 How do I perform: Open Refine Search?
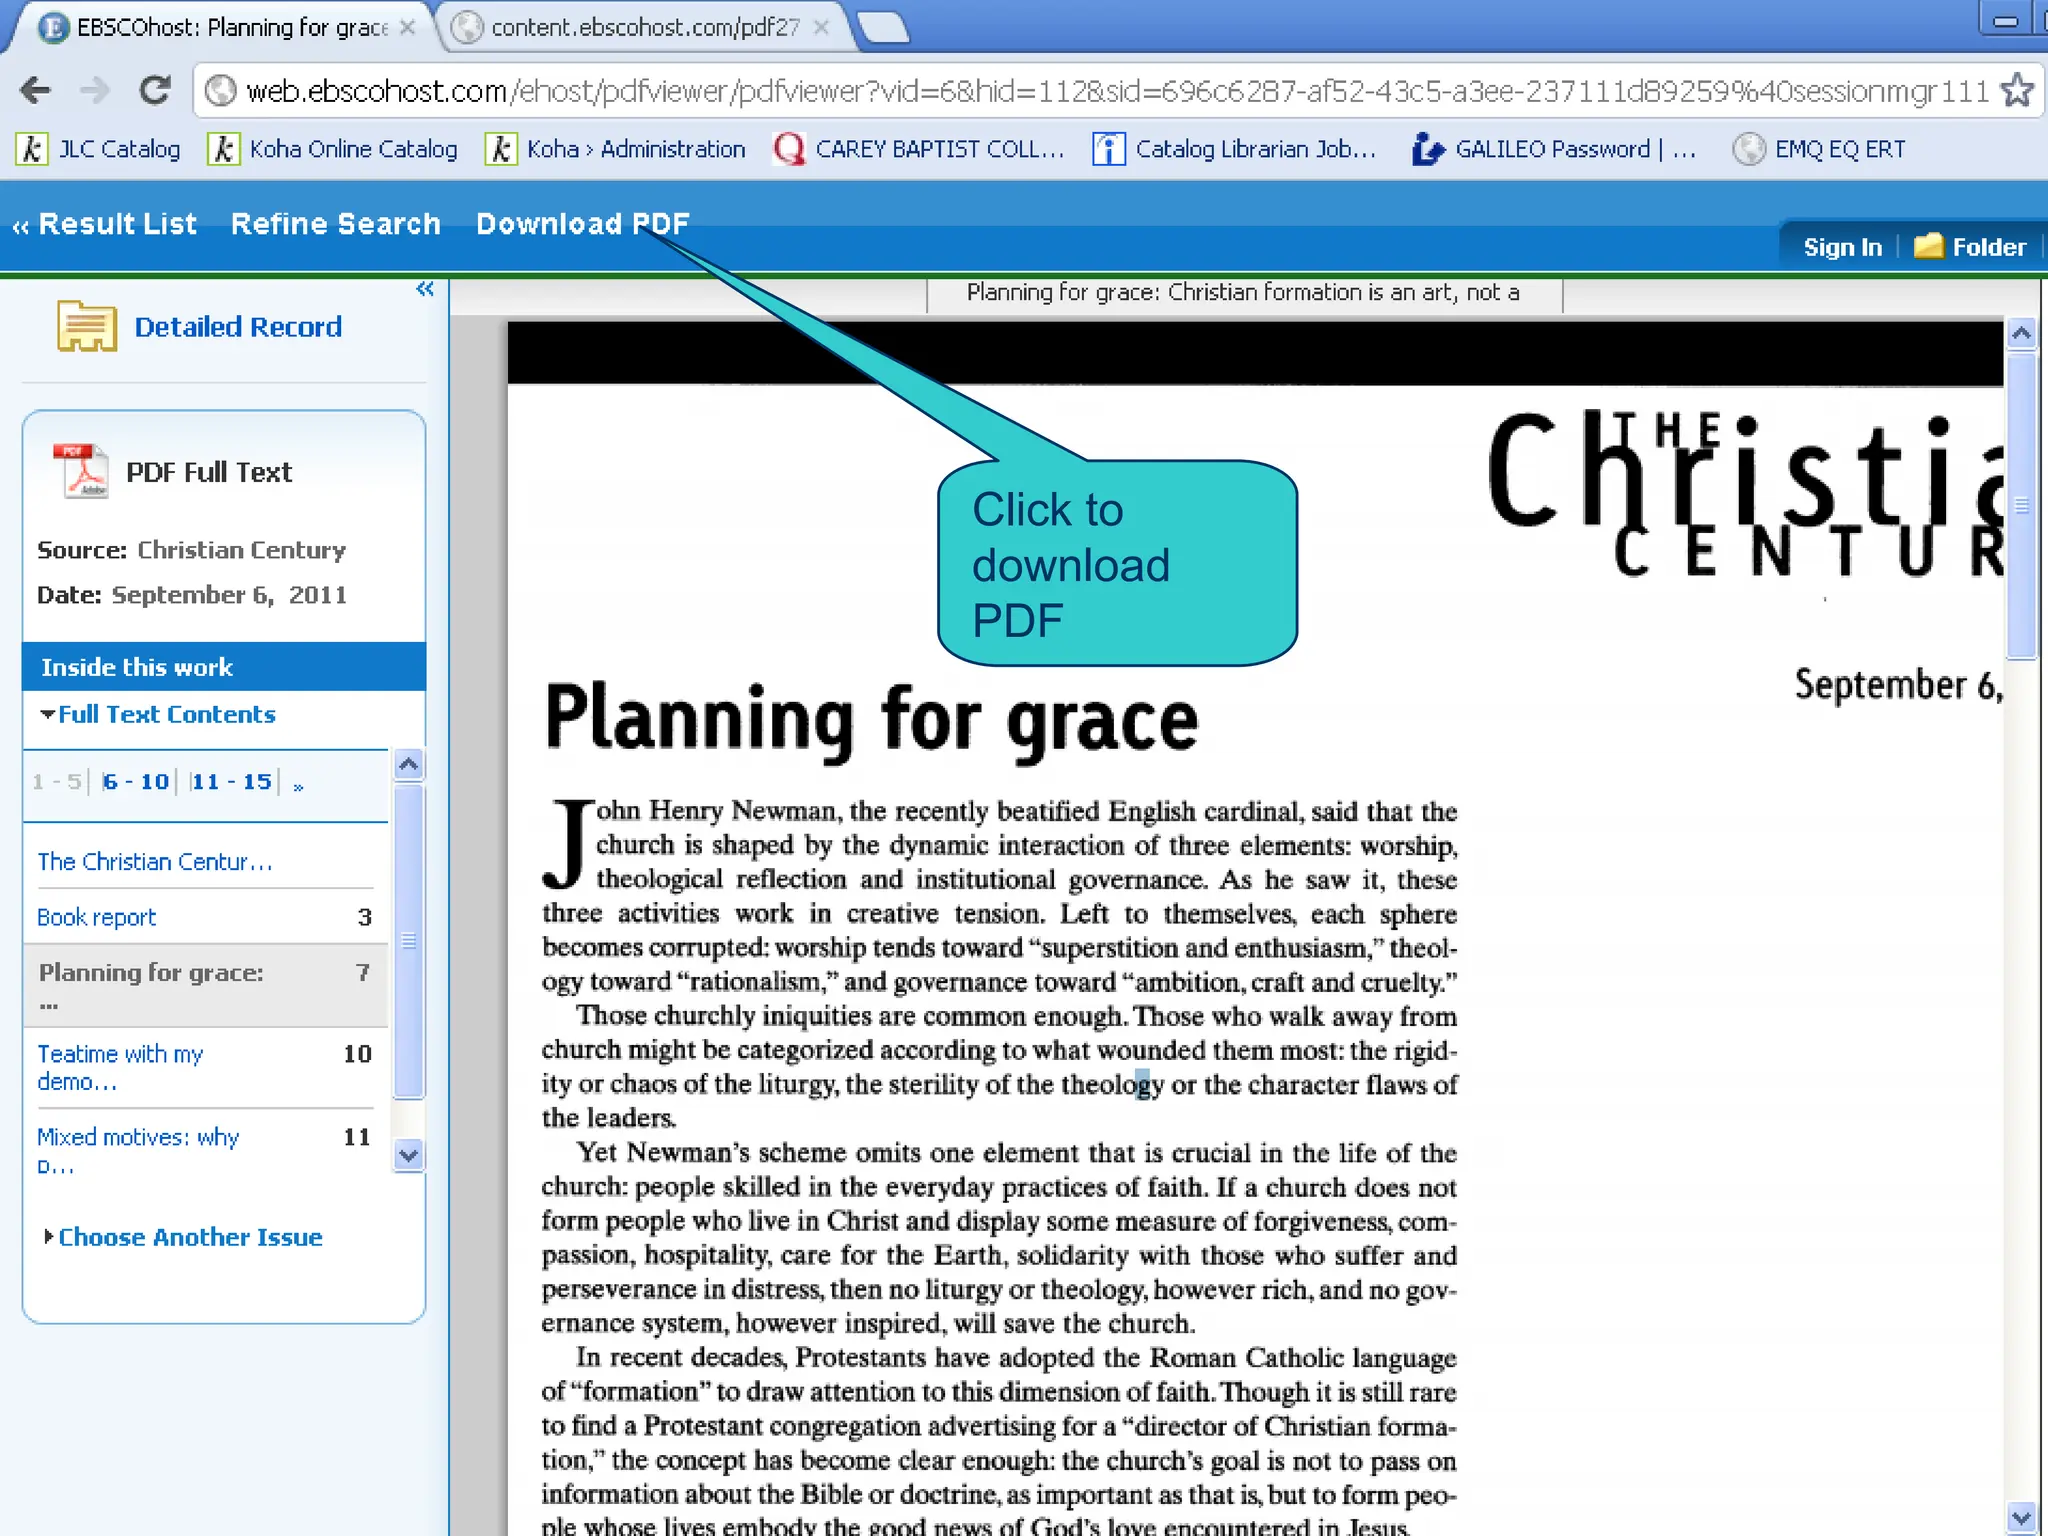pos(336,224)
